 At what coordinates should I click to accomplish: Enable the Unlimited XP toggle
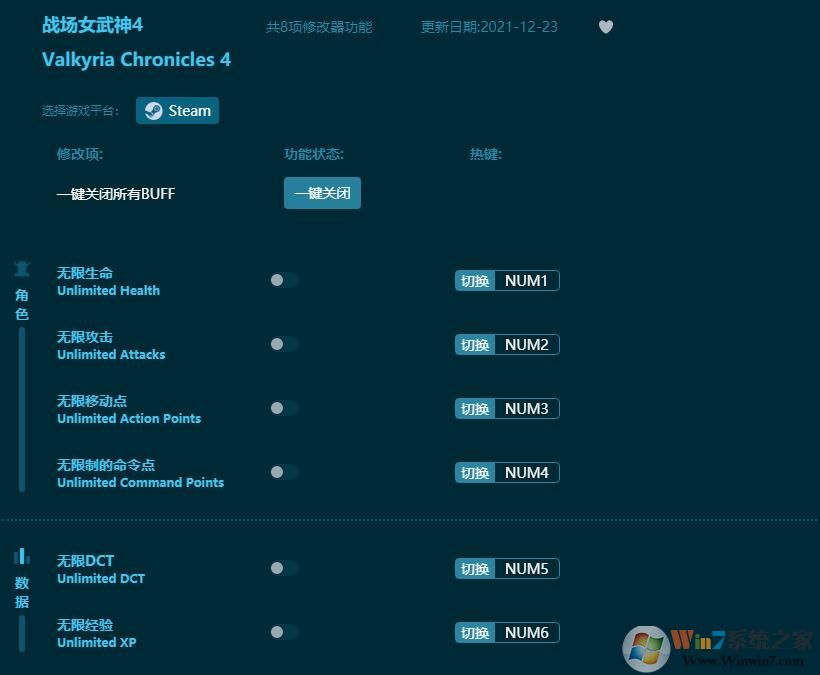point(283,632)
